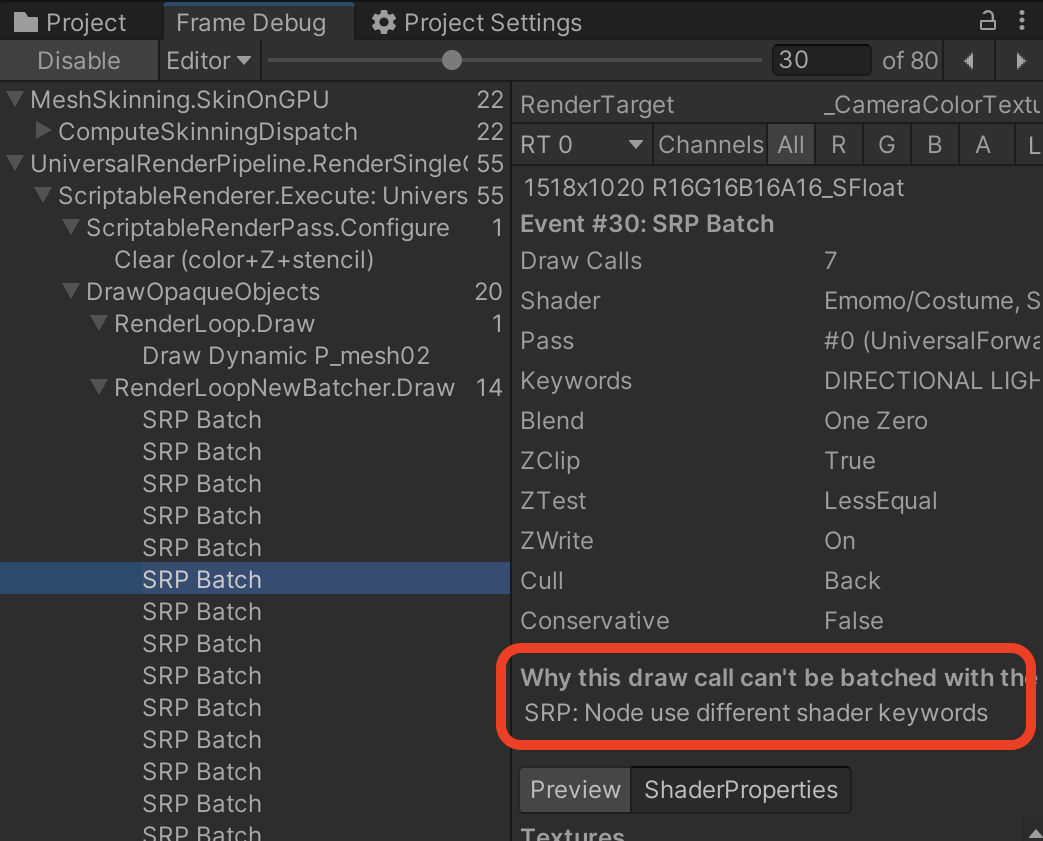
Task: Click the Draw Calls value 7
Action: click(x=830, y=261)
